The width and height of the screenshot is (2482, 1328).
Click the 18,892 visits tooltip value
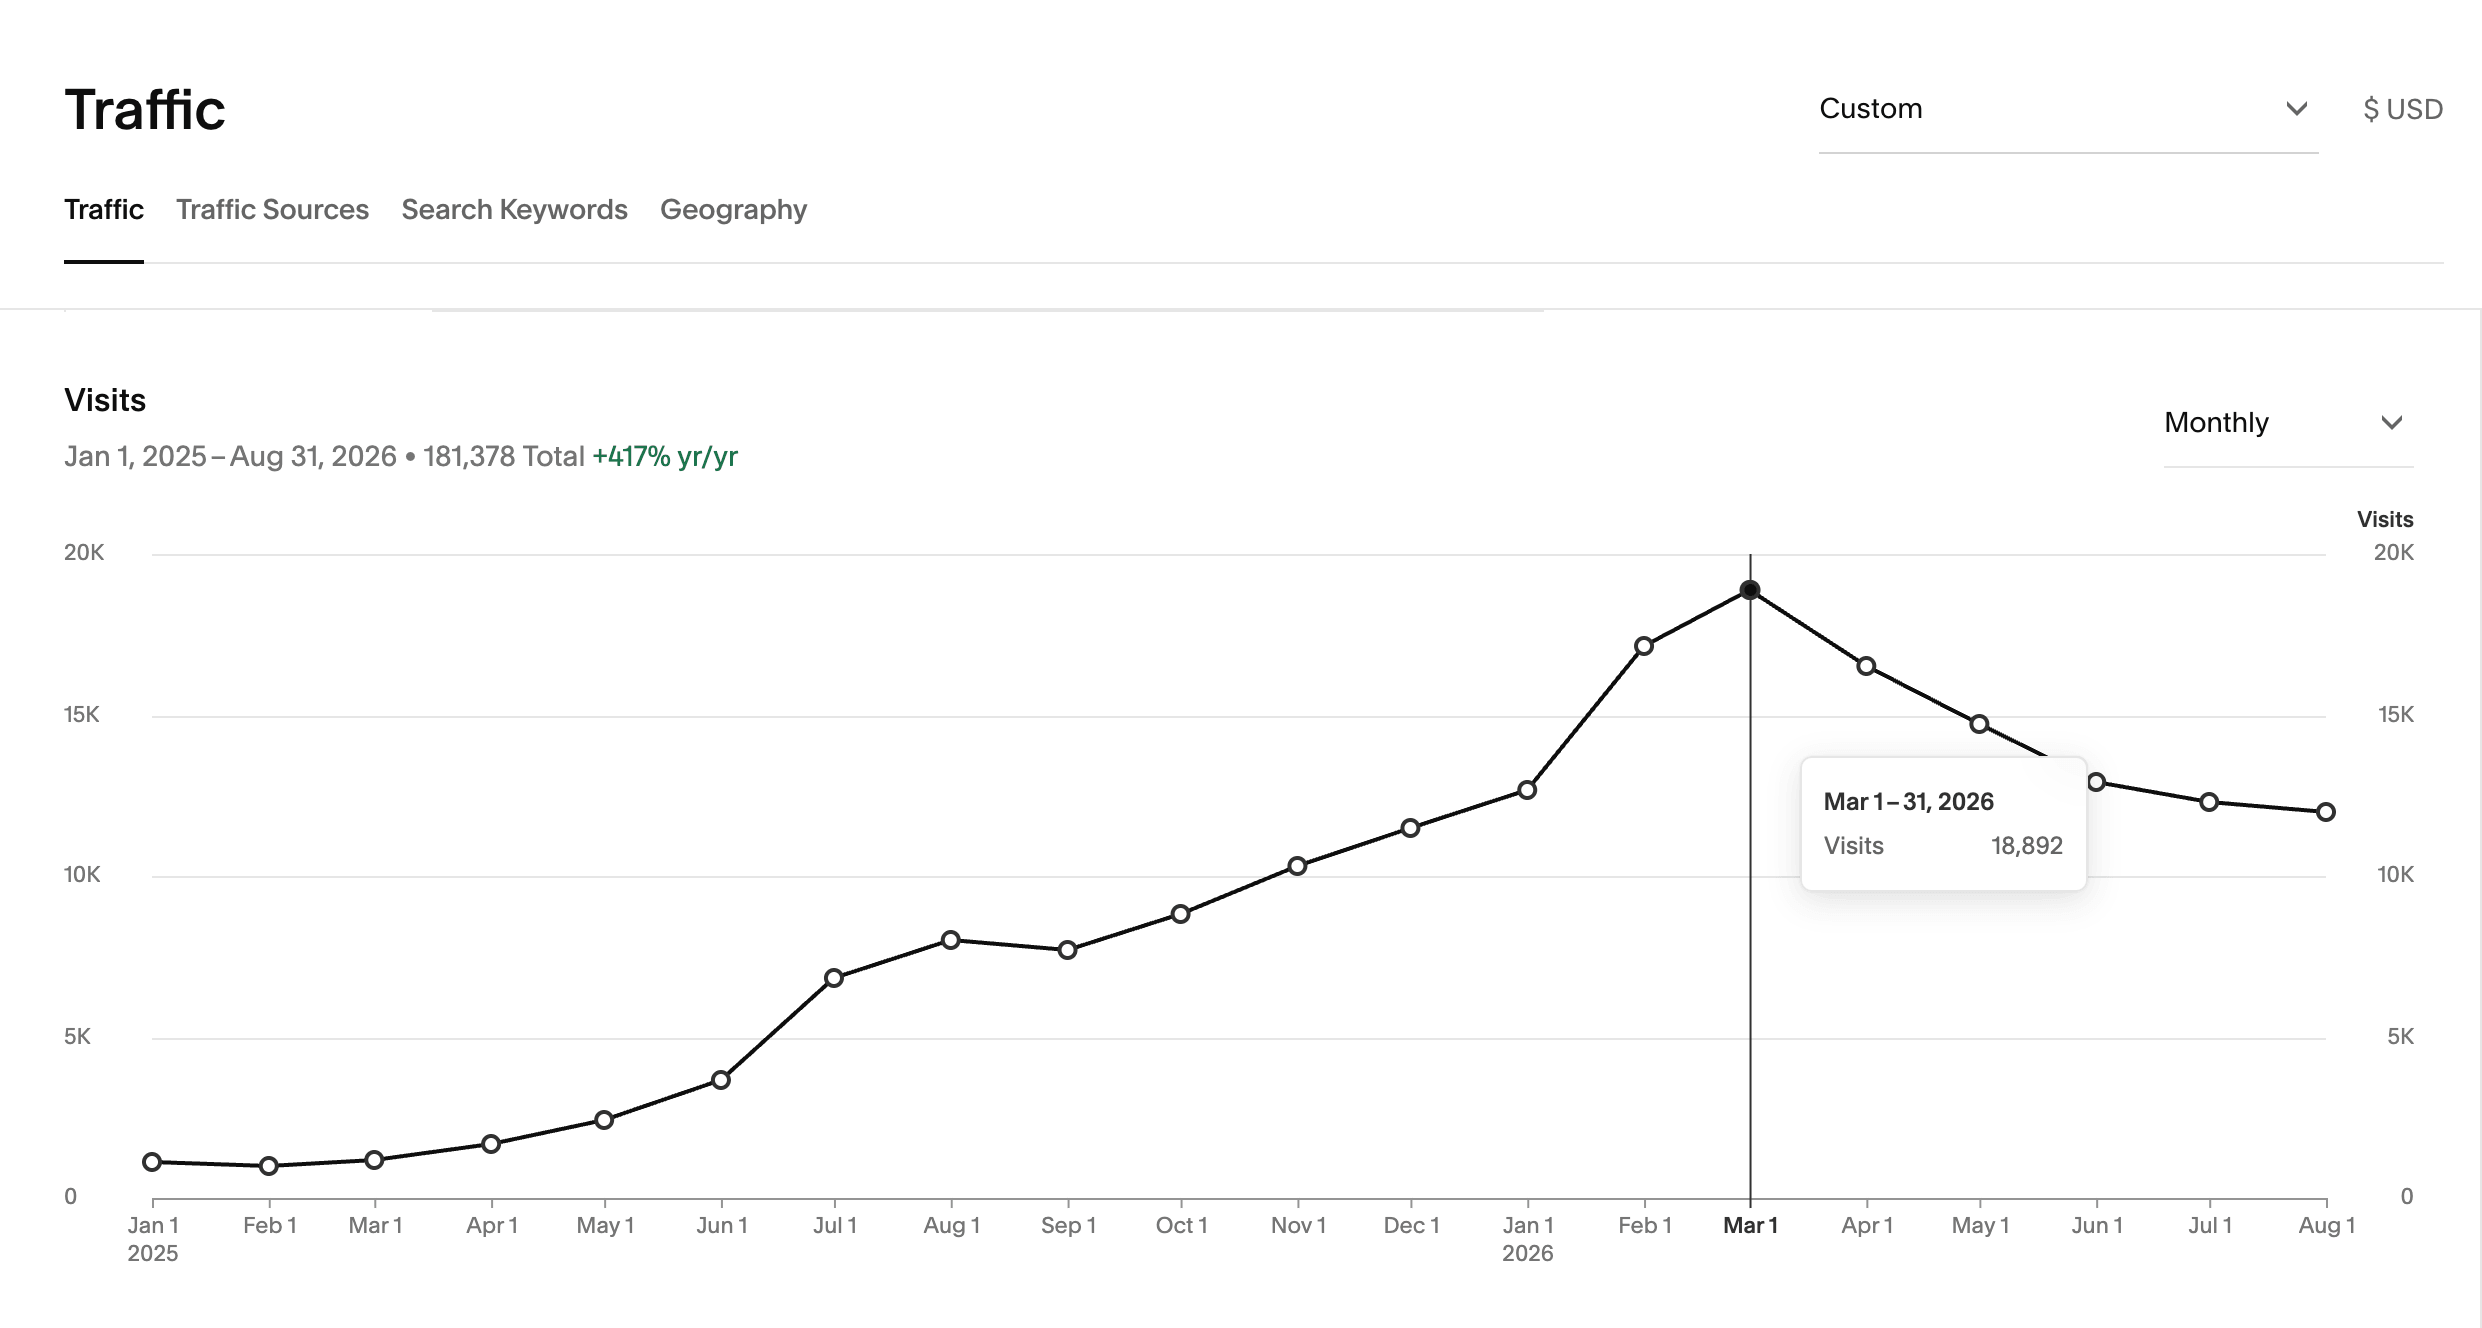pos(2026,846)
